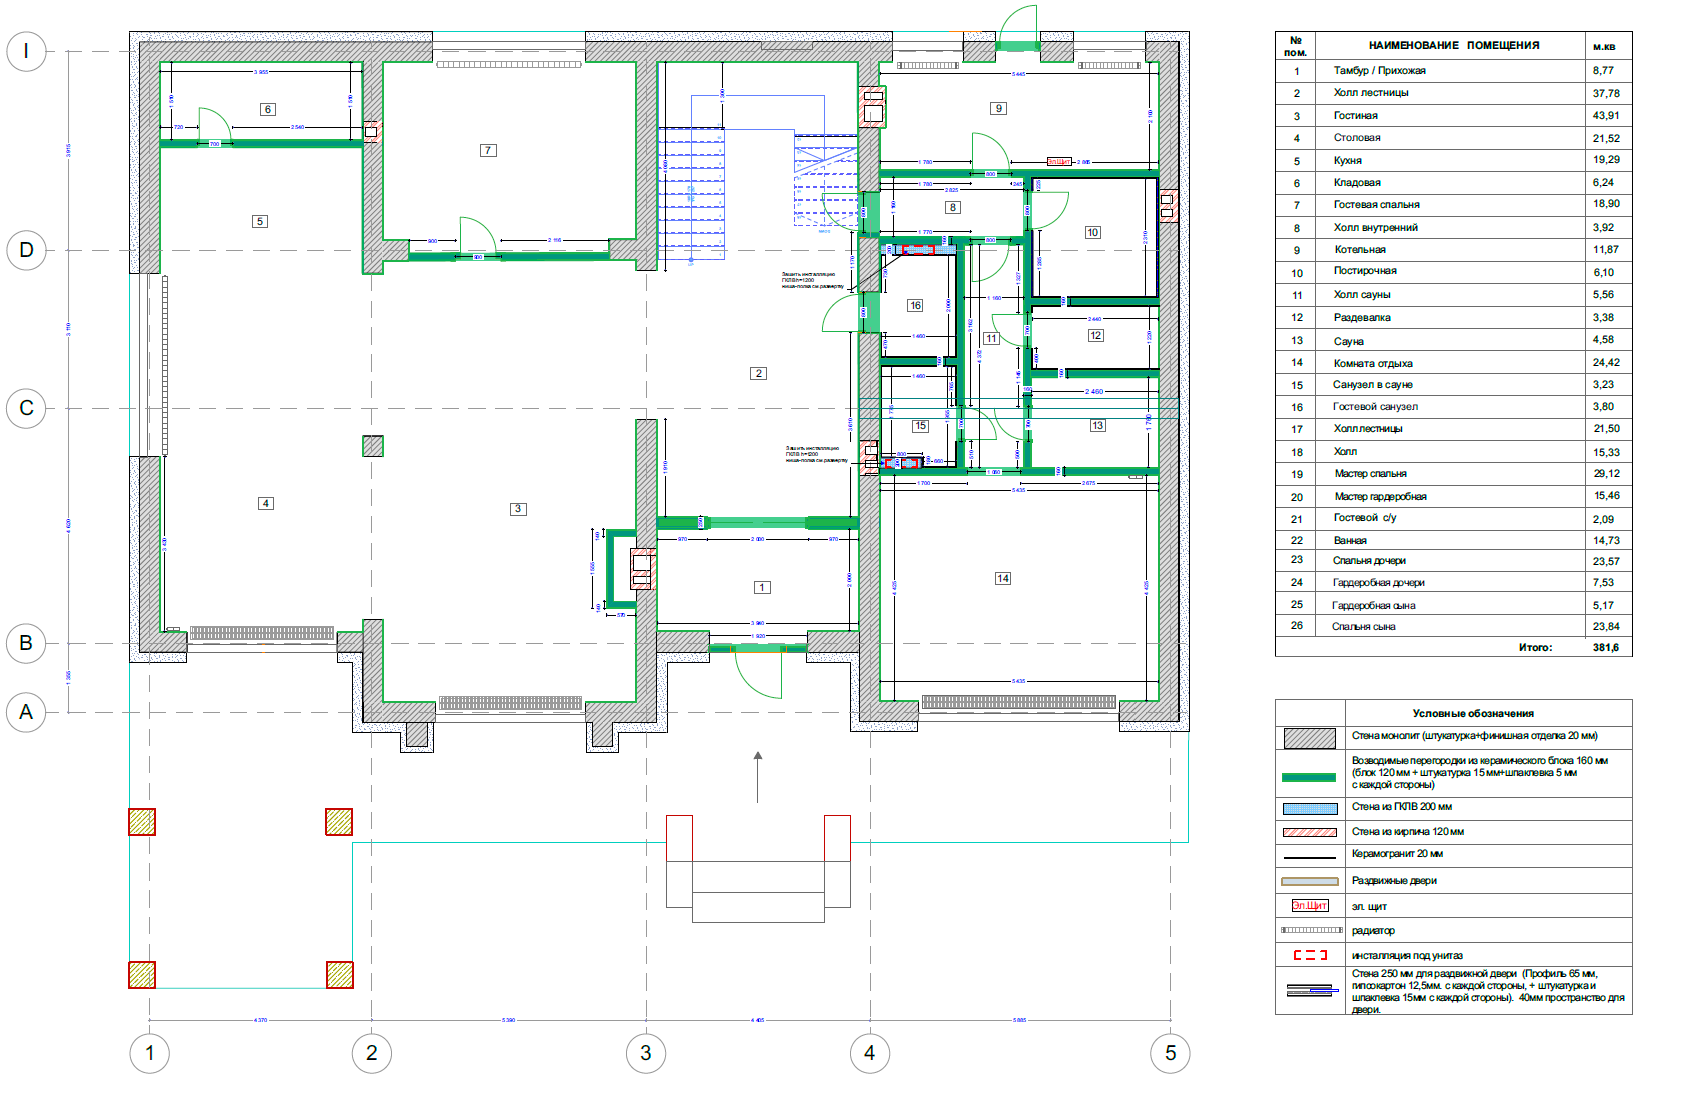The width and height of the screenshot is (1695, 1095).
Task: Select grid axis bubble I on the left
Action: pos(27,51)
